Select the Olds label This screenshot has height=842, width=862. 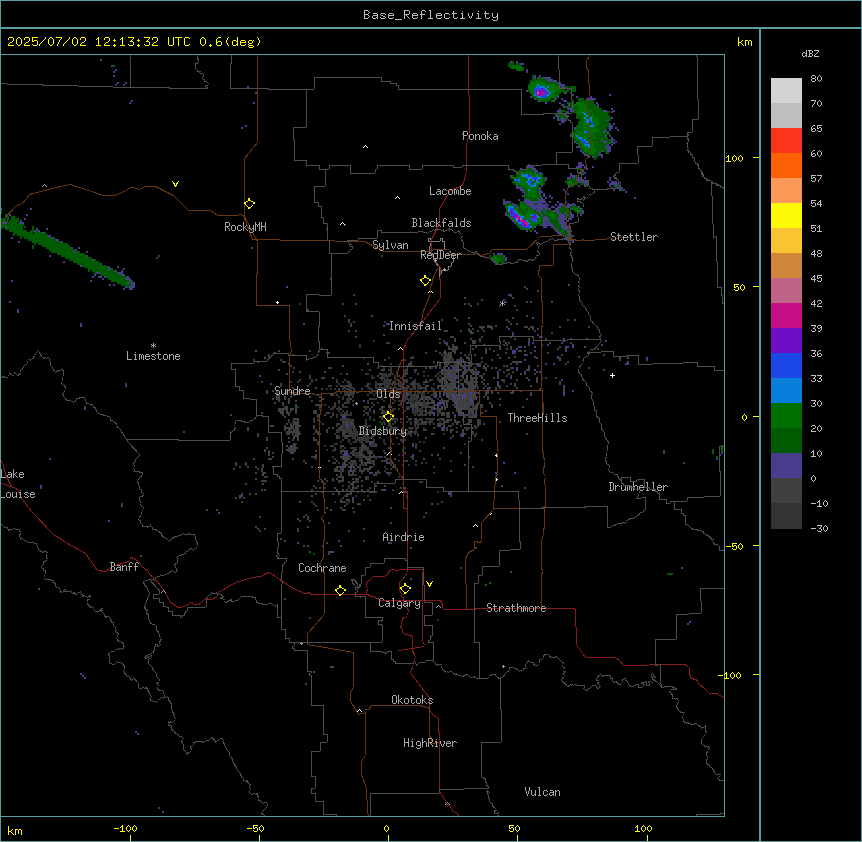(388, 394)
